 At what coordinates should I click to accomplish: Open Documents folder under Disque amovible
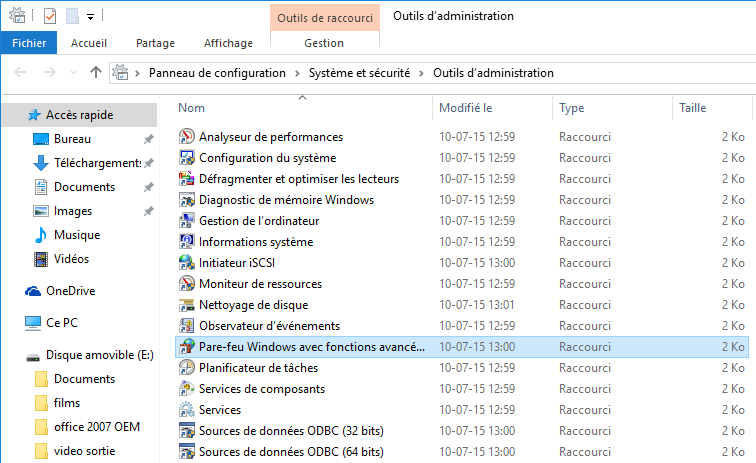[x=84, y=379]
